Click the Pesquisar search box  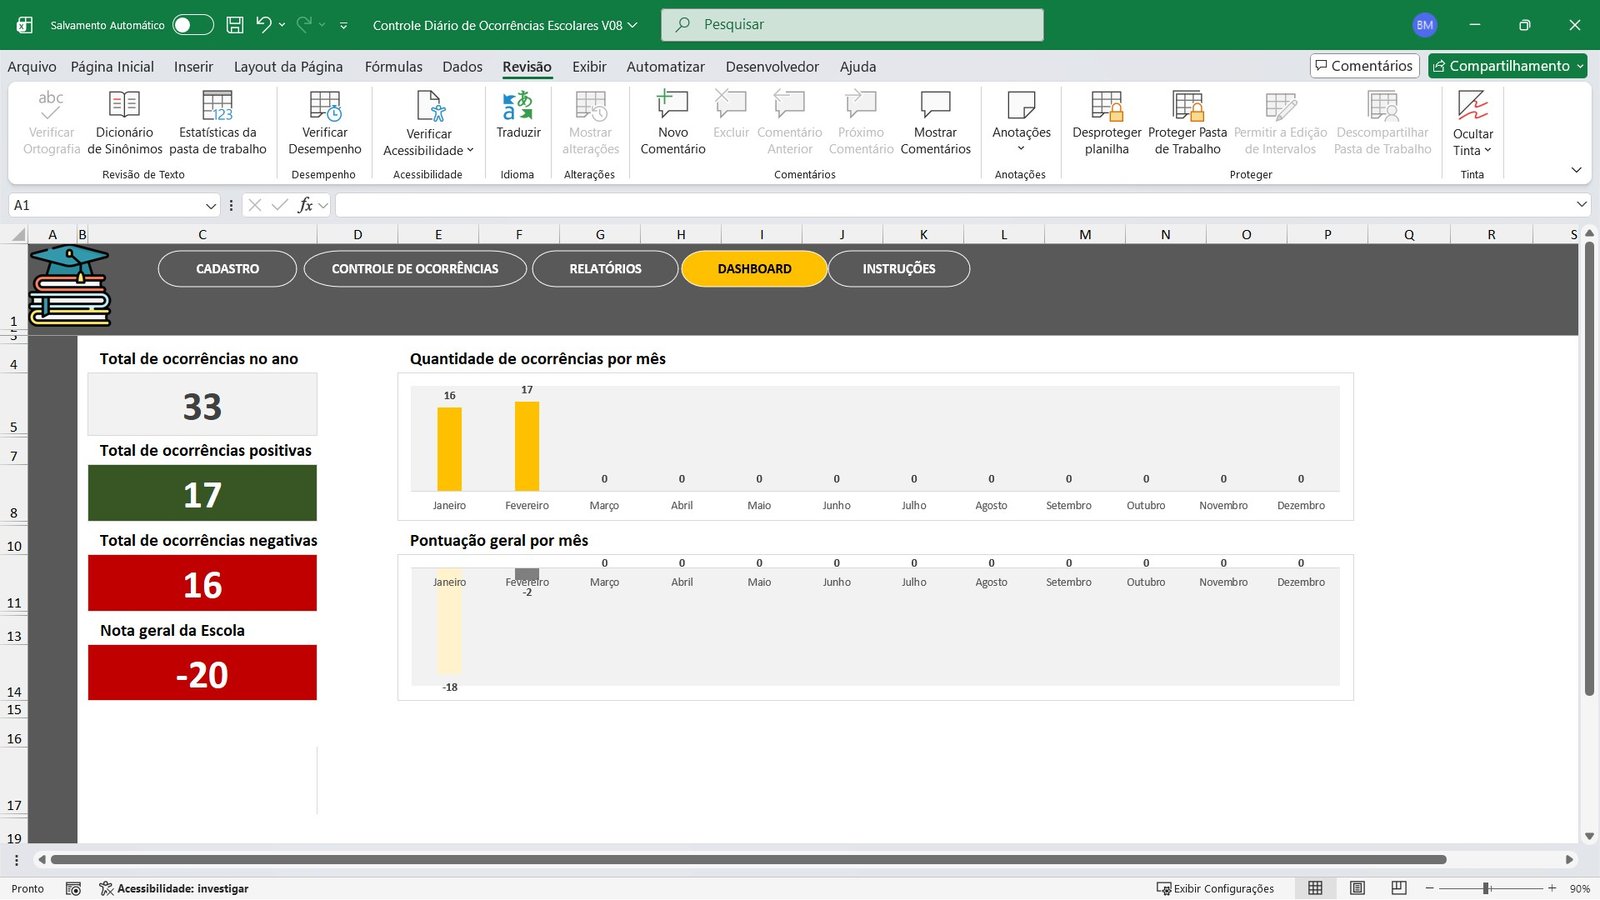pos(852,25)
